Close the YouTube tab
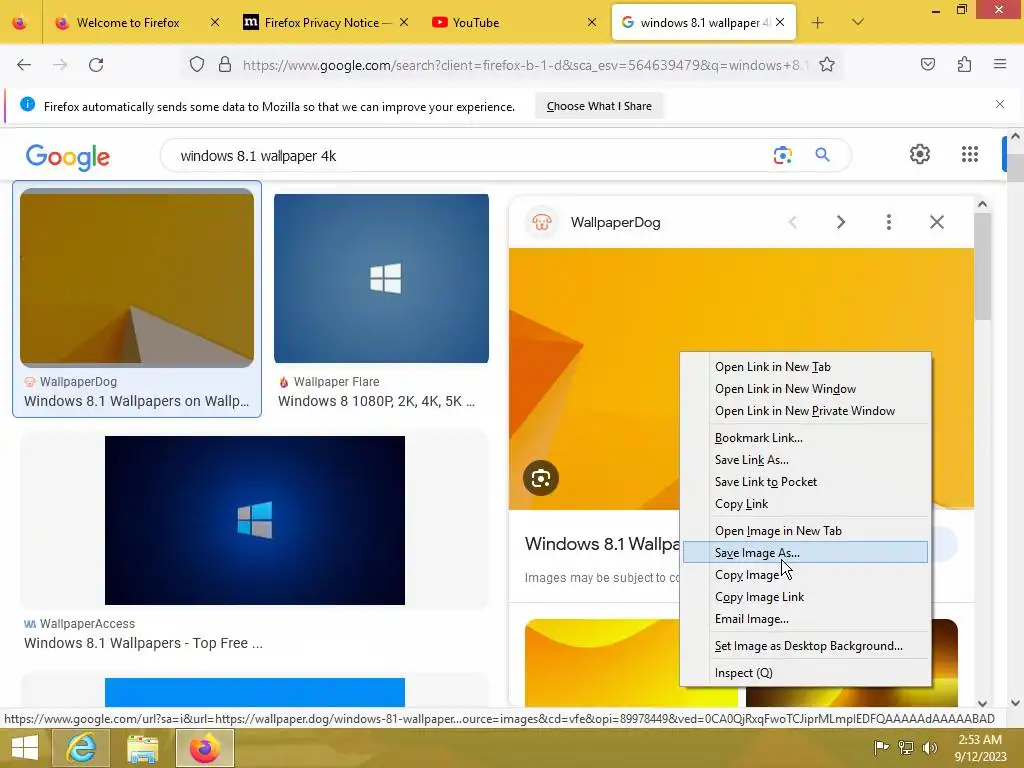The image size is (1024, 768). [x=592, y=22]
